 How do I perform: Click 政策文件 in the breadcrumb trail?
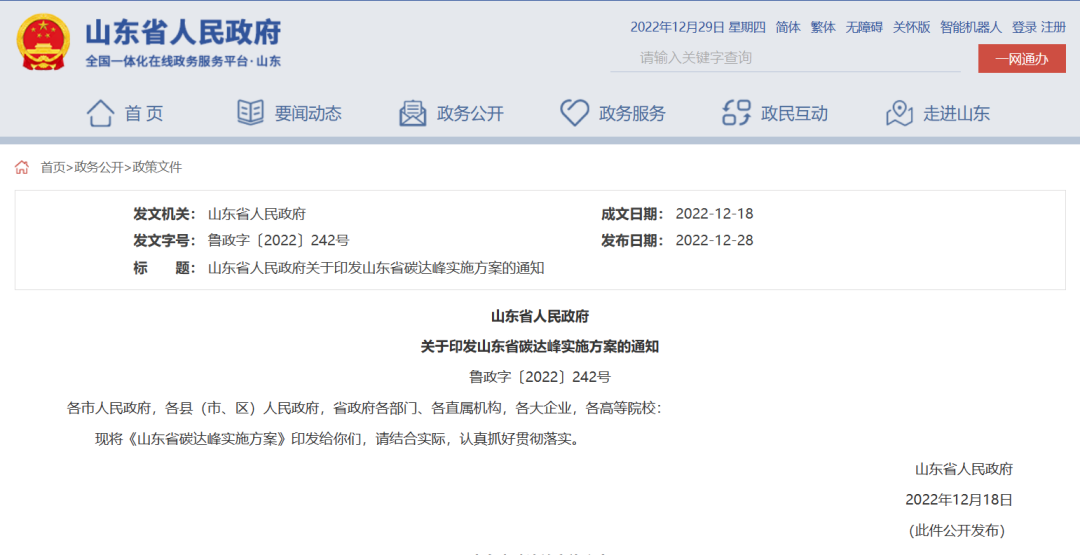coord(157,167)
